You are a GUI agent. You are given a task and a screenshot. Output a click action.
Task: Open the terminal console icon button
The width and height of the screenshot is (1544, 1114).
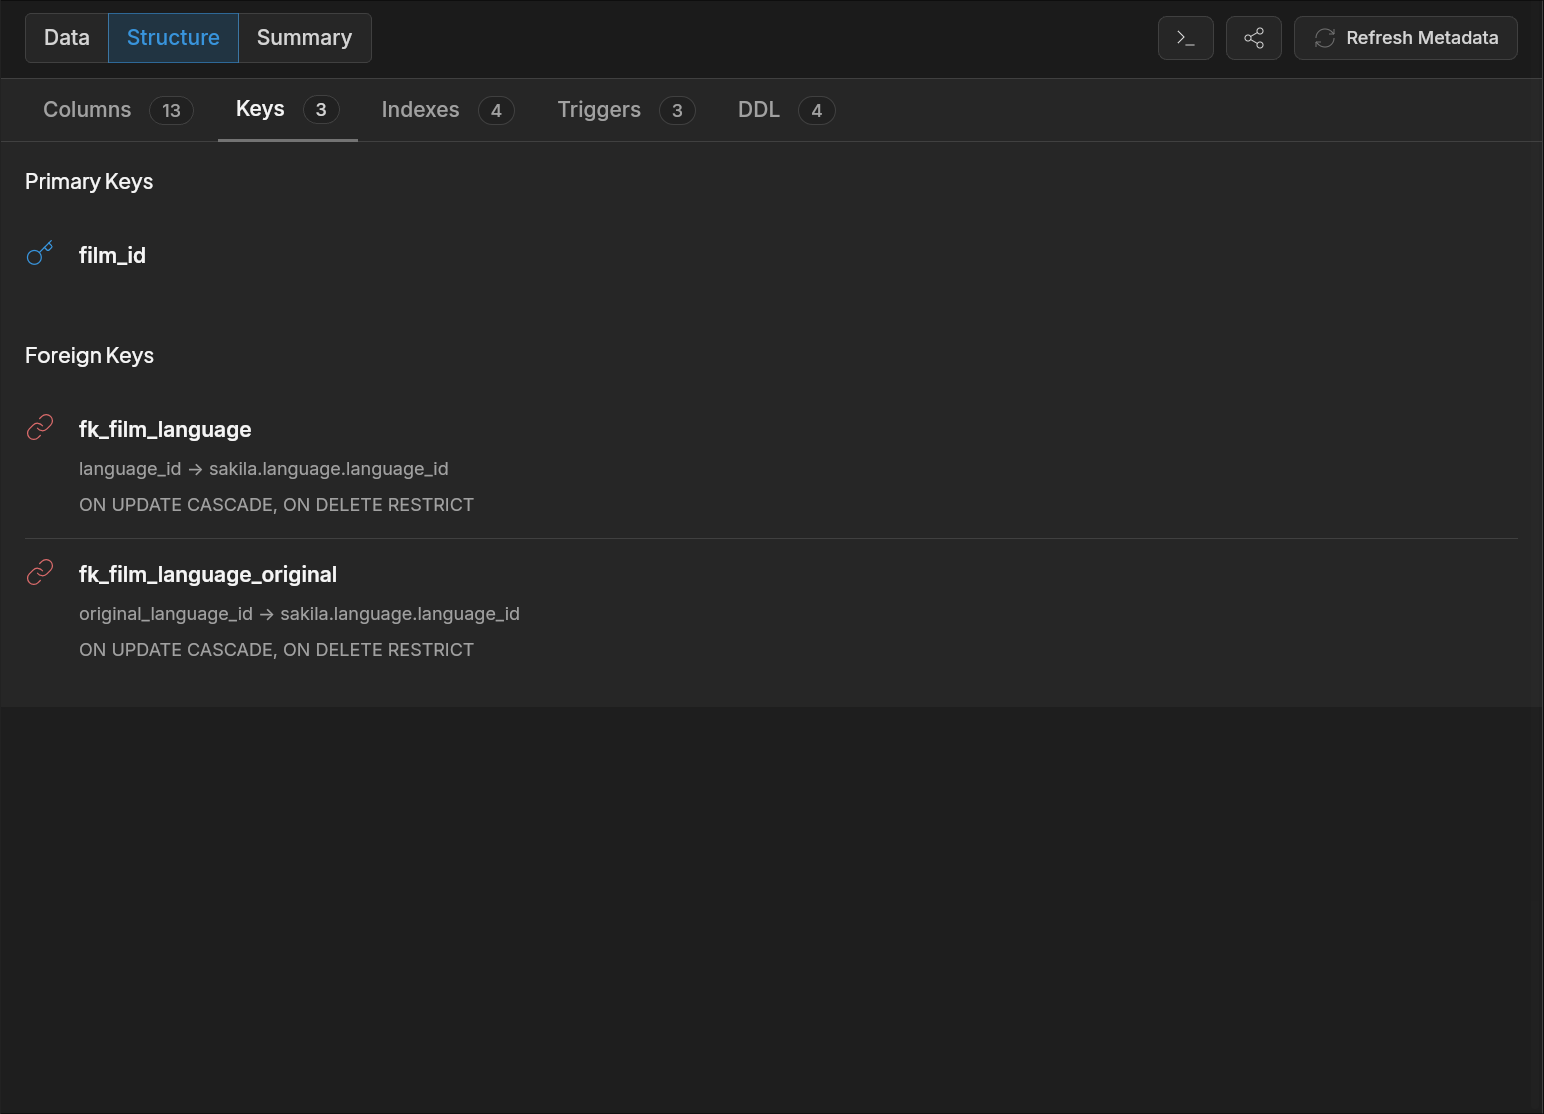(1185, 38)
